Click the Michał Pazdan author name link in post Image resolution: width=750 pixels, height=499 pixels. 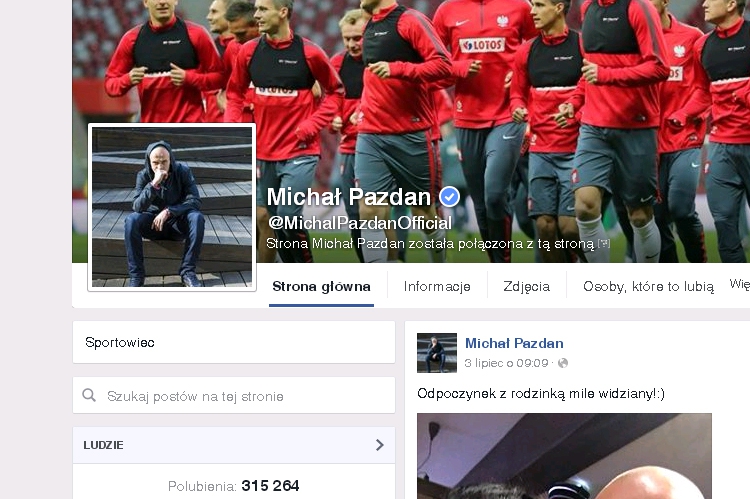click(x=514, y=343)
